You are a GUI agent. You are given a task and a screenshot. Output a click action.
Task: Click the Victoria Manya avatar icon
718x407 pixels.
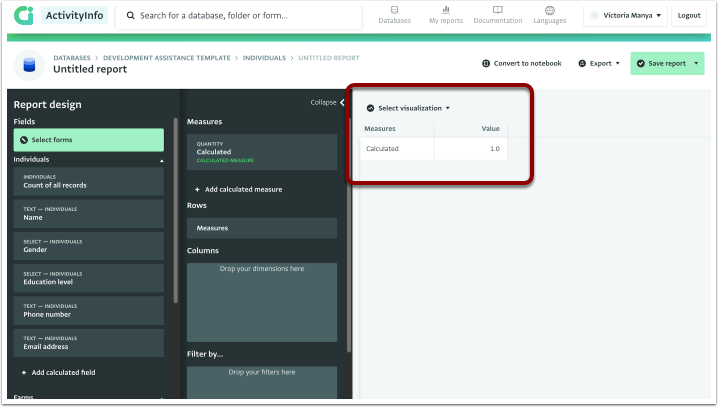click(594, 16)
